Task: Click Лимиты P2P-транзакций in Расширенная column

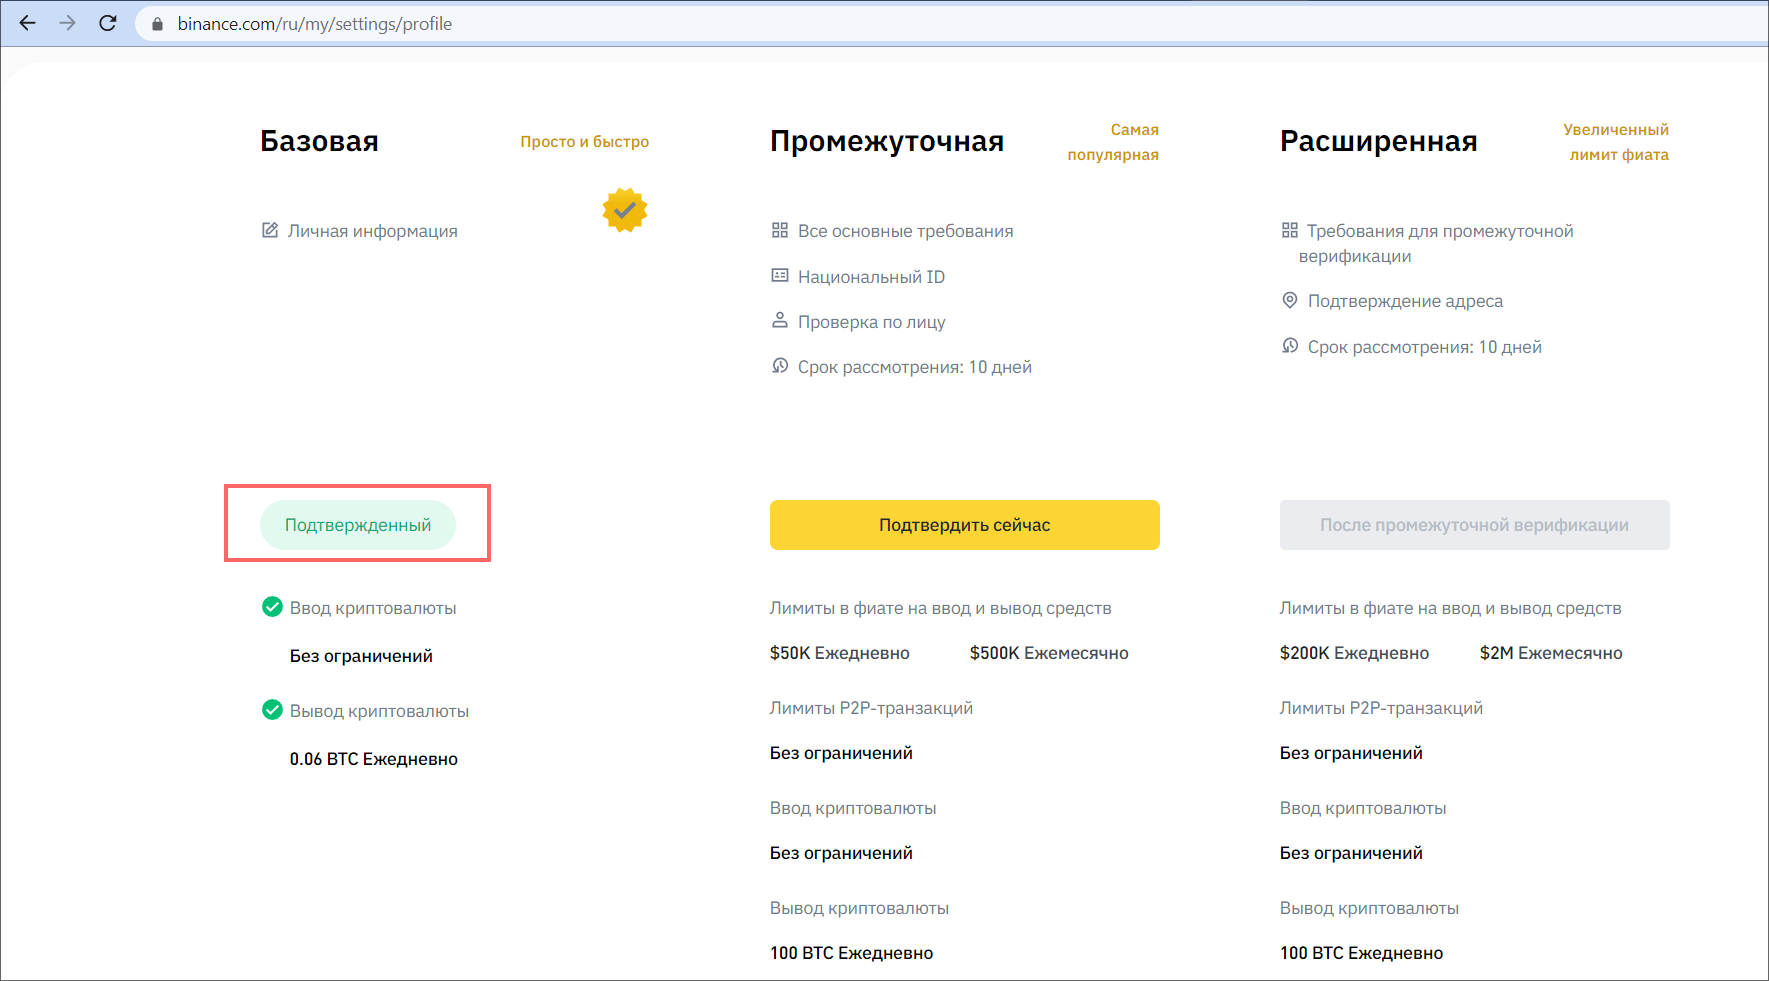Action: coord(1381,708)
